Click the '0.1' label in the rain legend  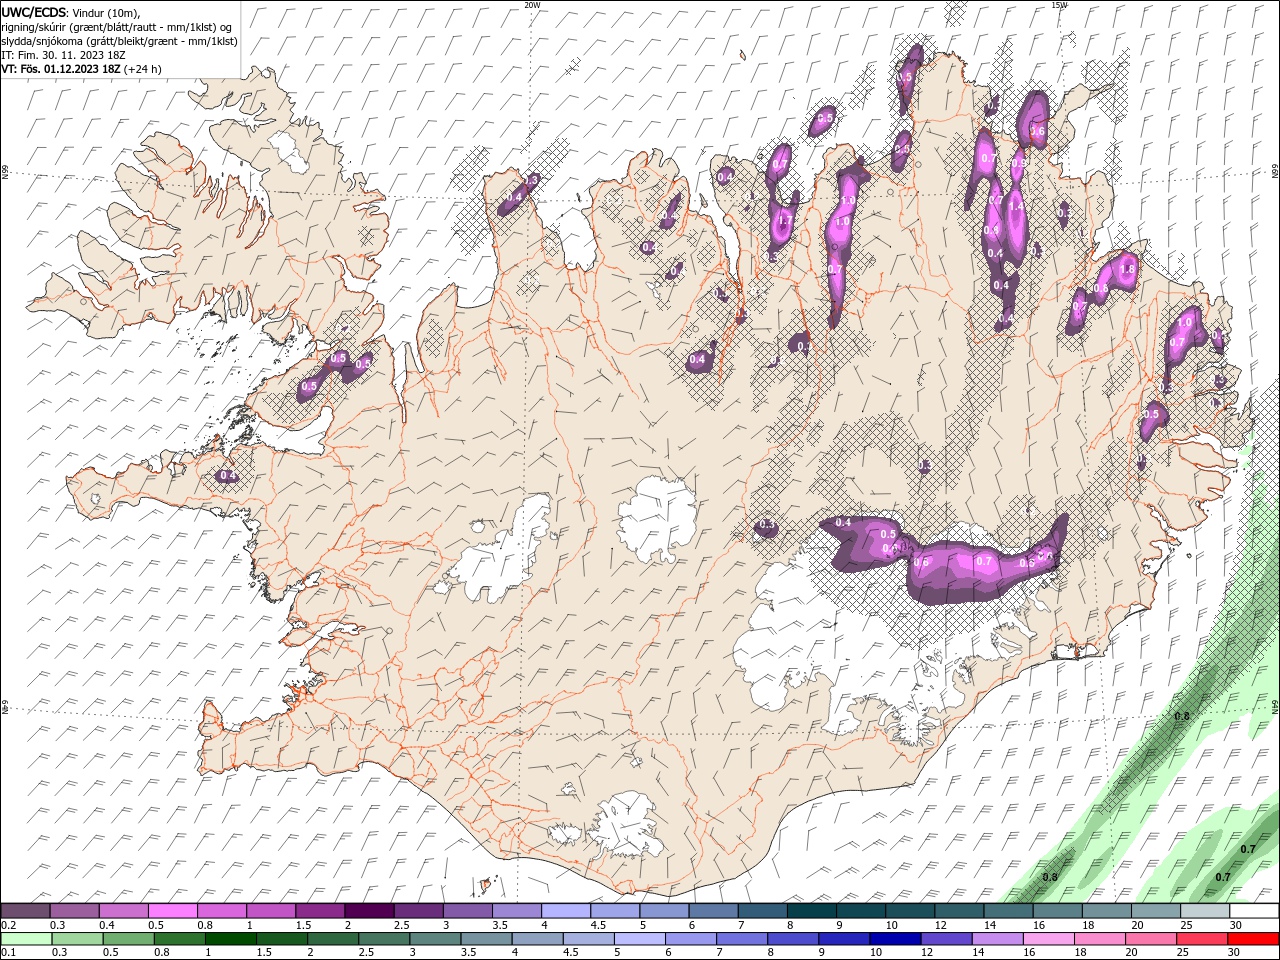(x=8, y=953)
